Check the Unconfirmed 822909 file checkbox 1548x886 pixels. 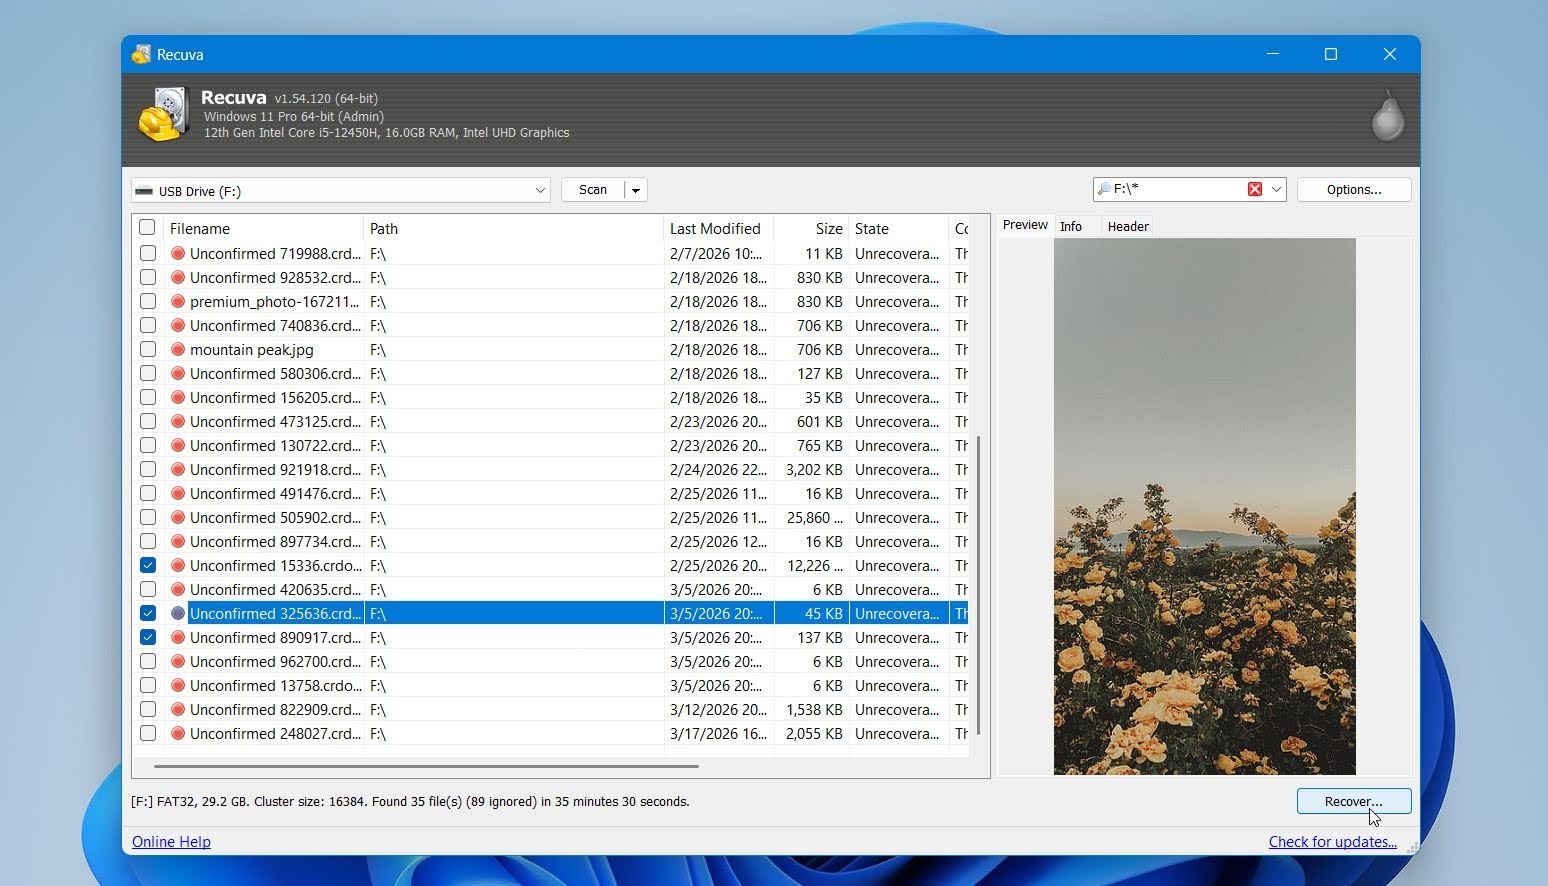point(148,710)
